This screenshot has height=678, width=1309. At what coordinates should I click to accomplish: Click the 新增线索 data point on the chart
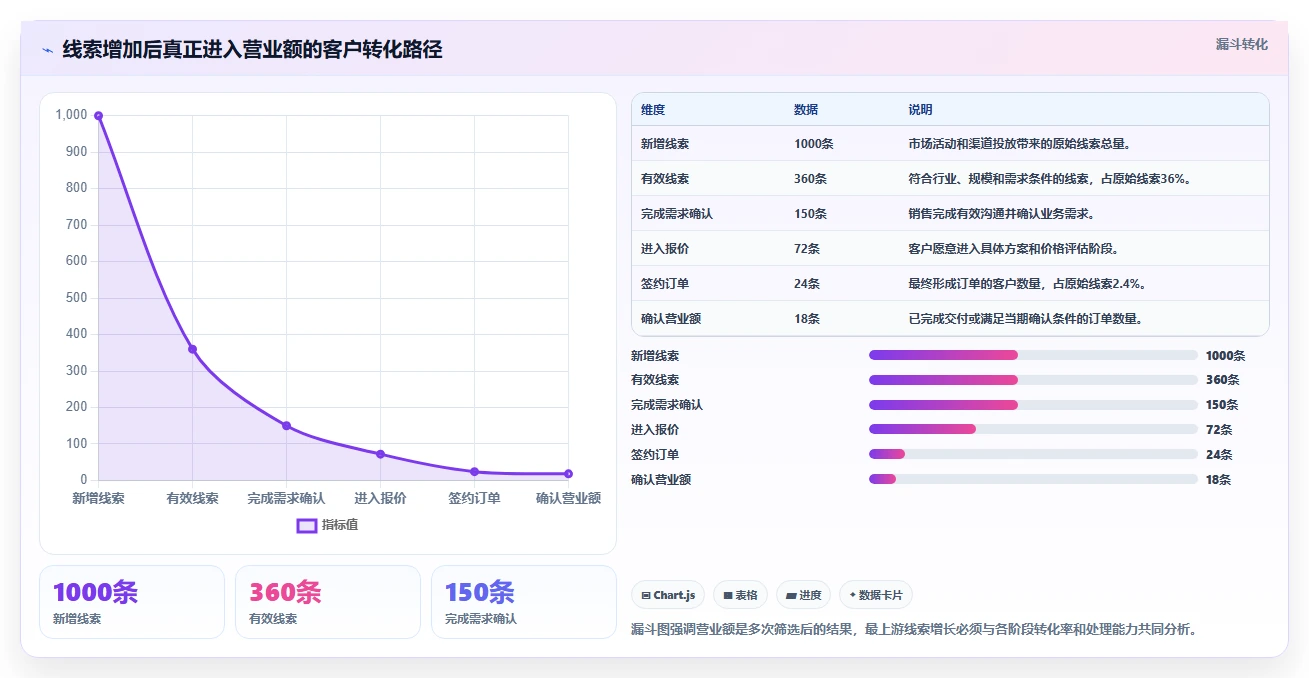98,116
